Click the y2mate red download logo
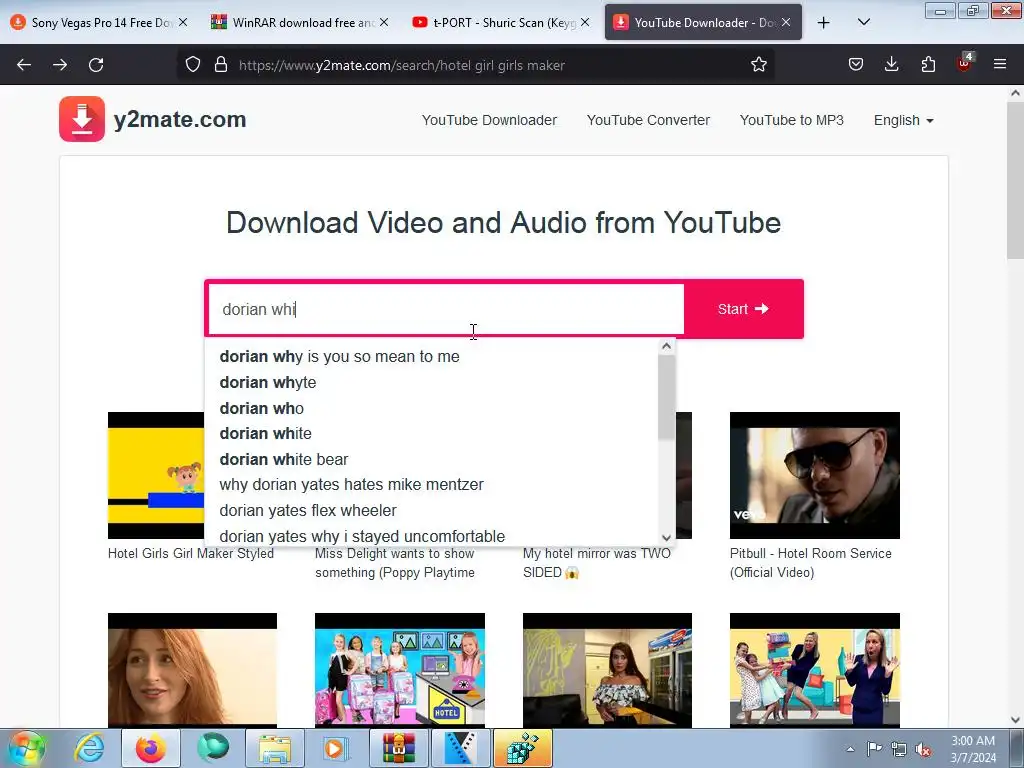 pyautogui.click(x=82, y=119)
